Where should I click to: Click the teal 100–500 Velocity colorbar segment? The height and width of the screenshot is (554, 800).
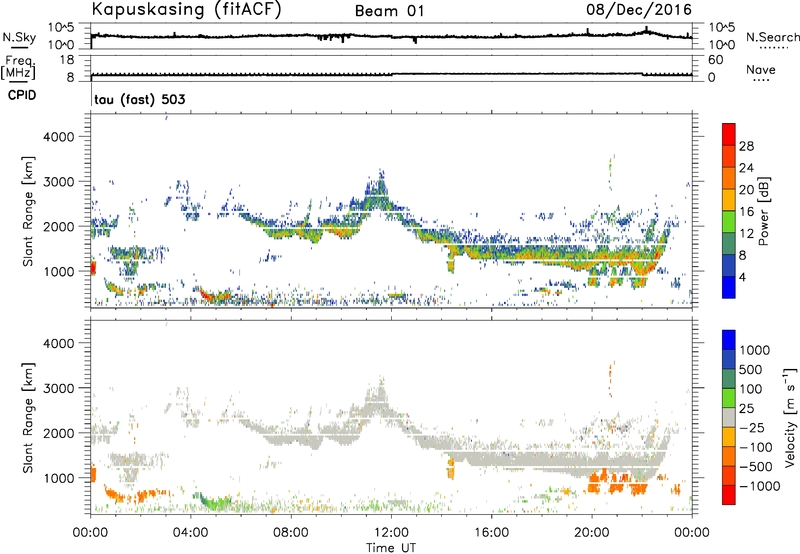[729, 379]
